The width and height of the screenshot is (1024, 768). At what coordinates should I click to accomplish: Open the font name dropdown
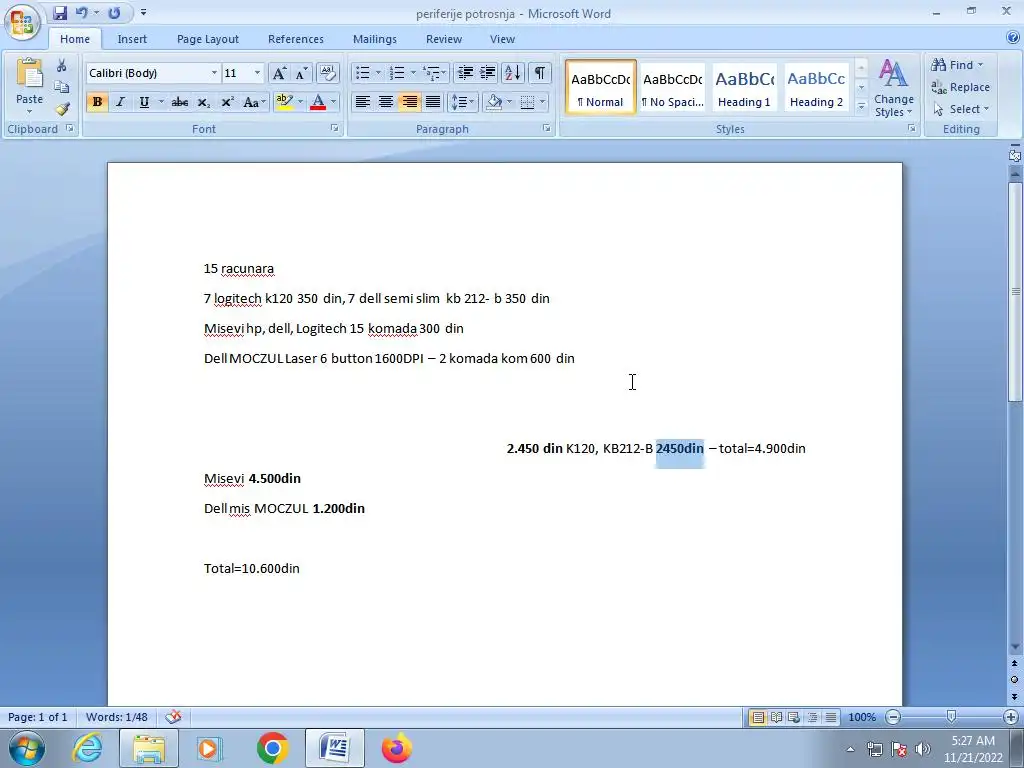point(214,73)
